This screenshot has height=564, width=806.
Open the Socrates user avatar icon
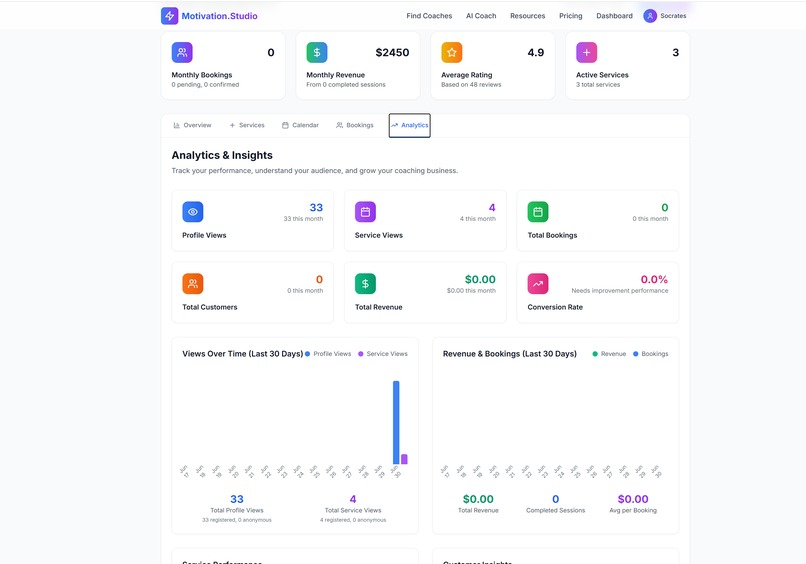[650, 16]
